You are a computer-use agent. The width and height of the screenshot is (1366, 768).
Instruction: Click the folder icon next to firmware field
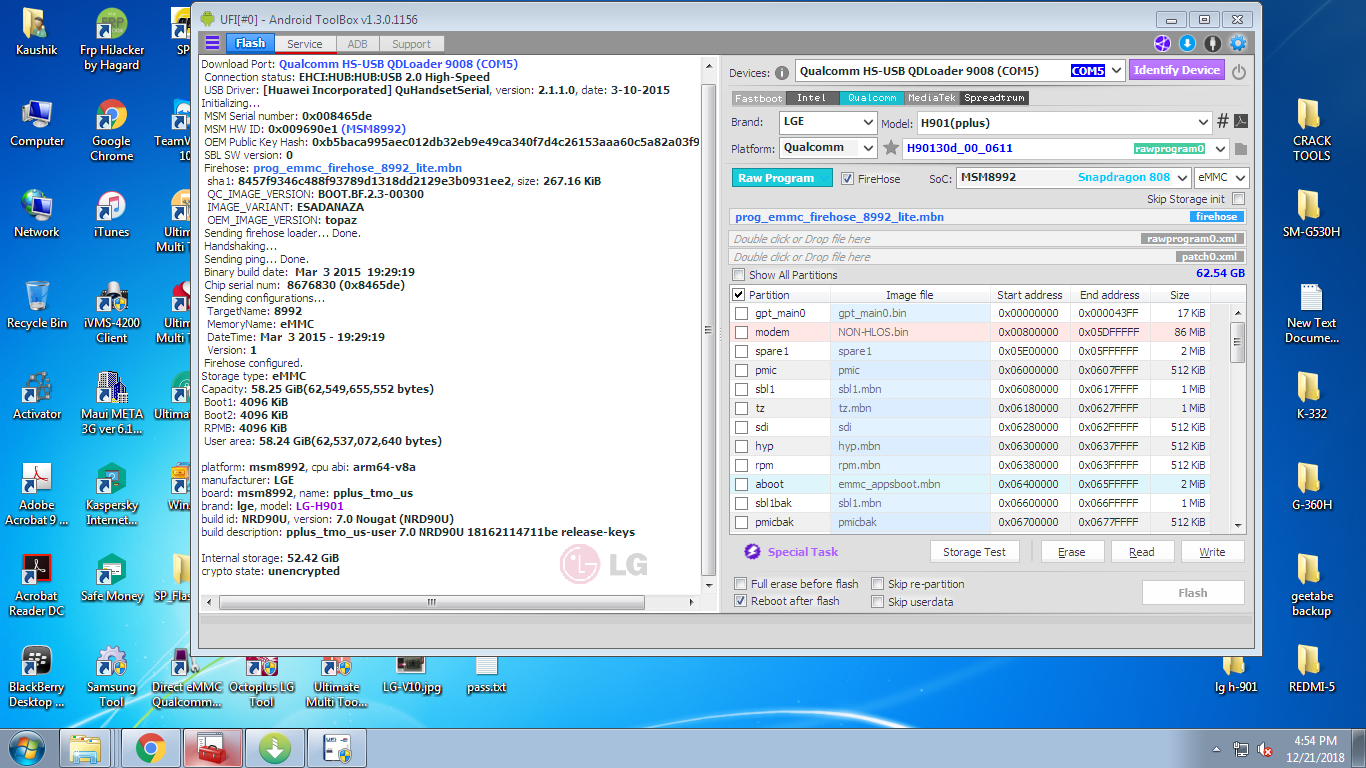1241,149
